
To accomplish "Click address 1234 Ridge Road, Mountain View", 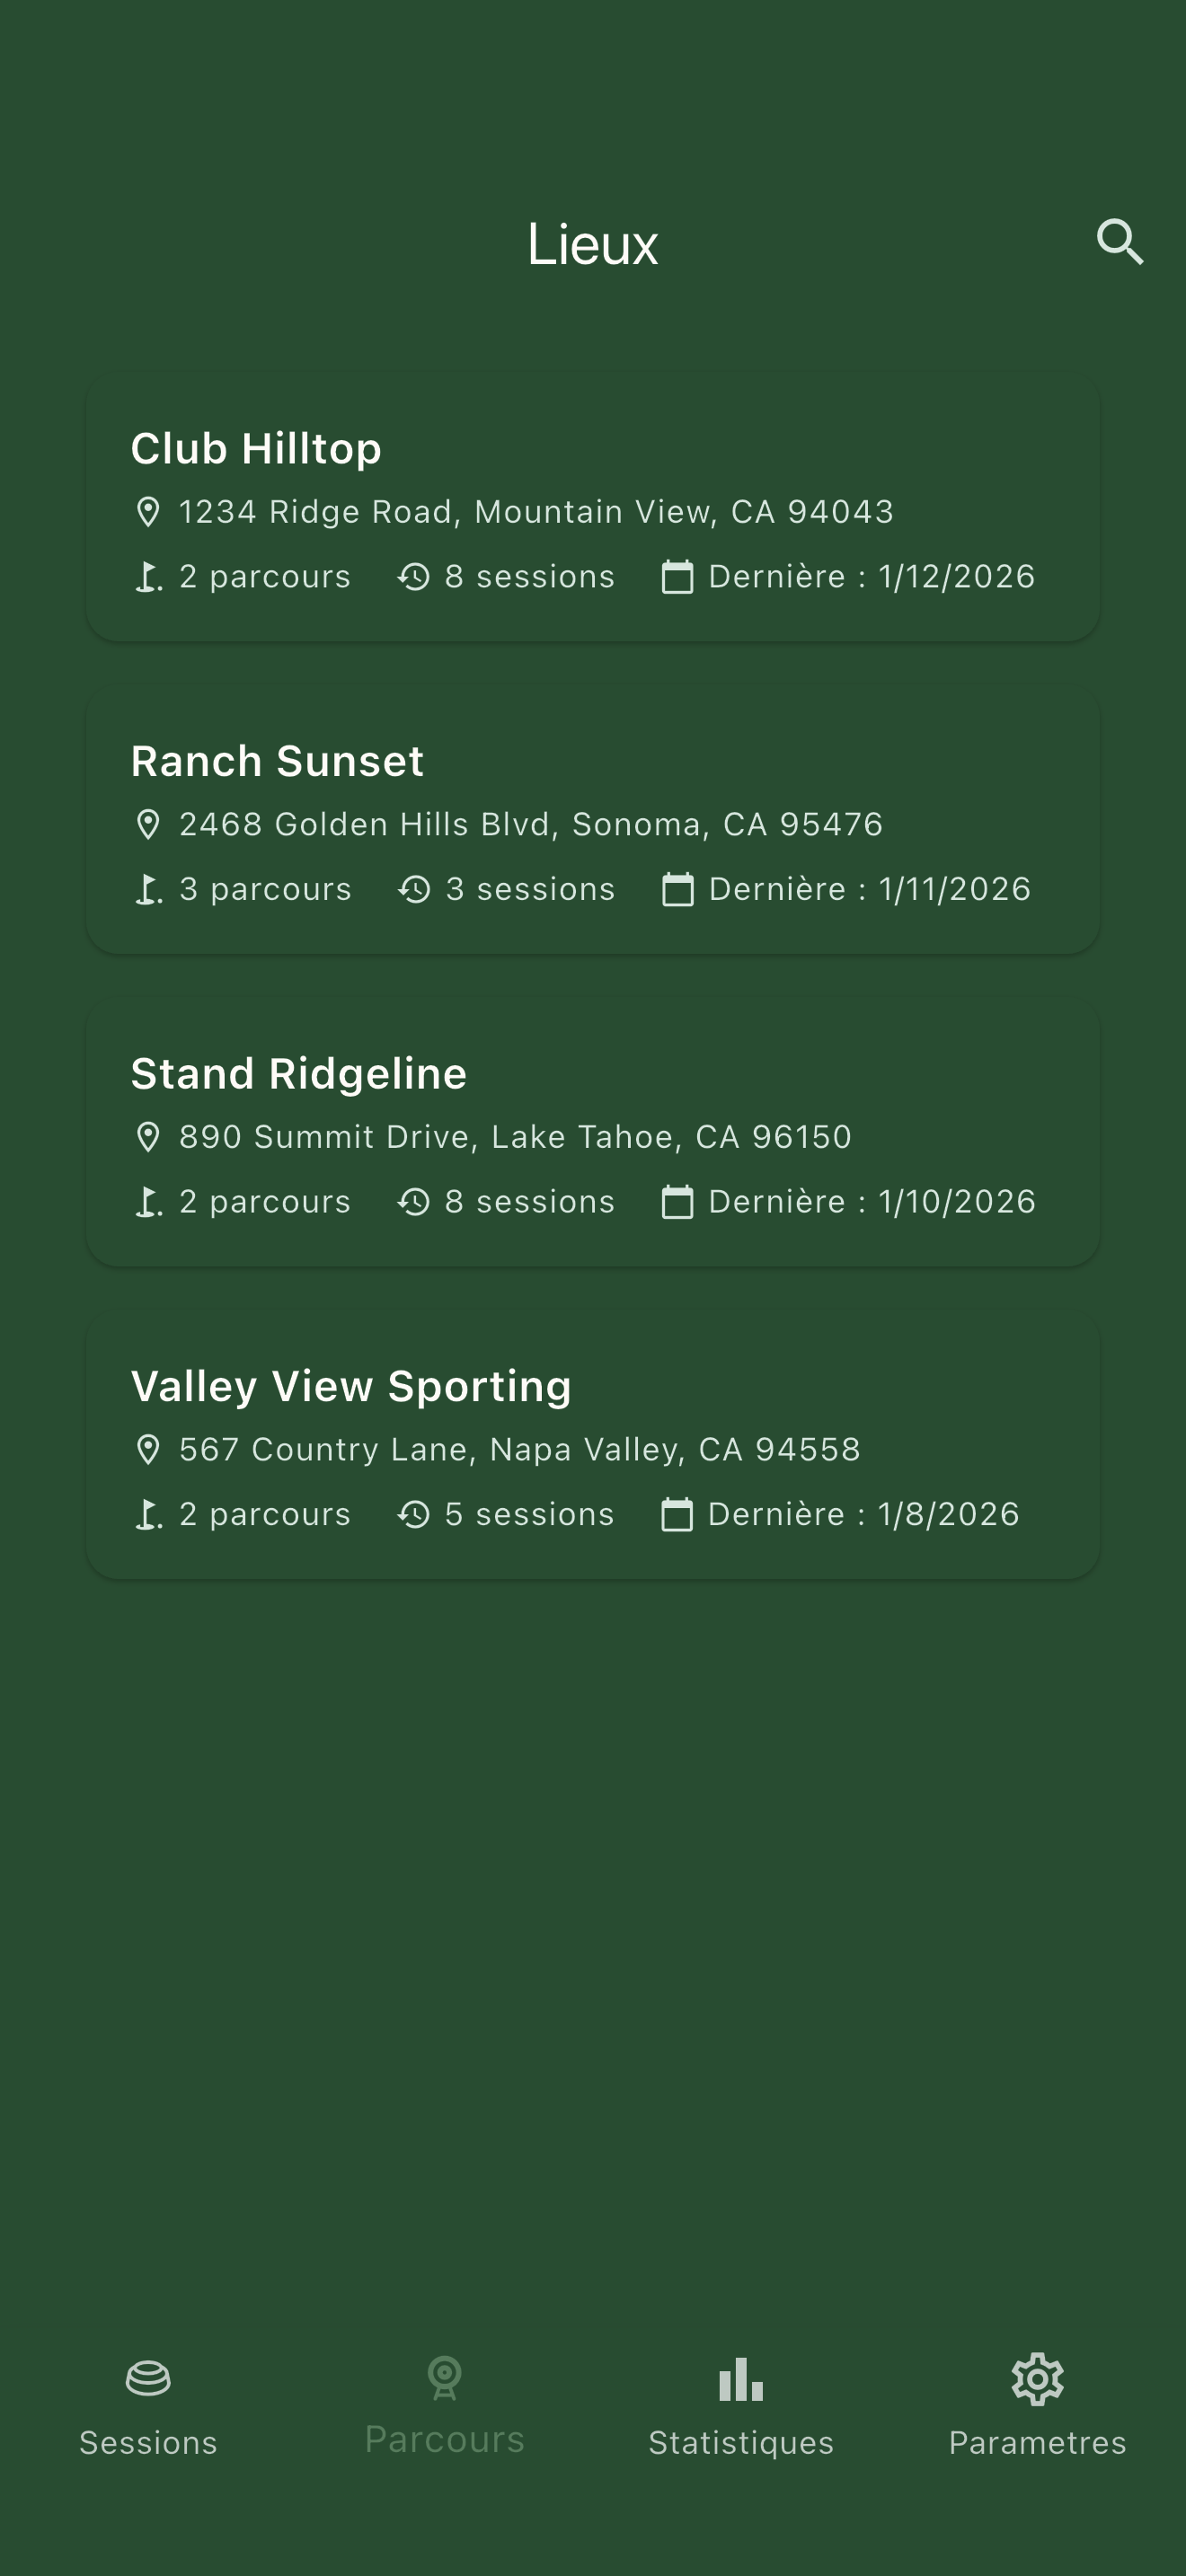I will point(536,512).
